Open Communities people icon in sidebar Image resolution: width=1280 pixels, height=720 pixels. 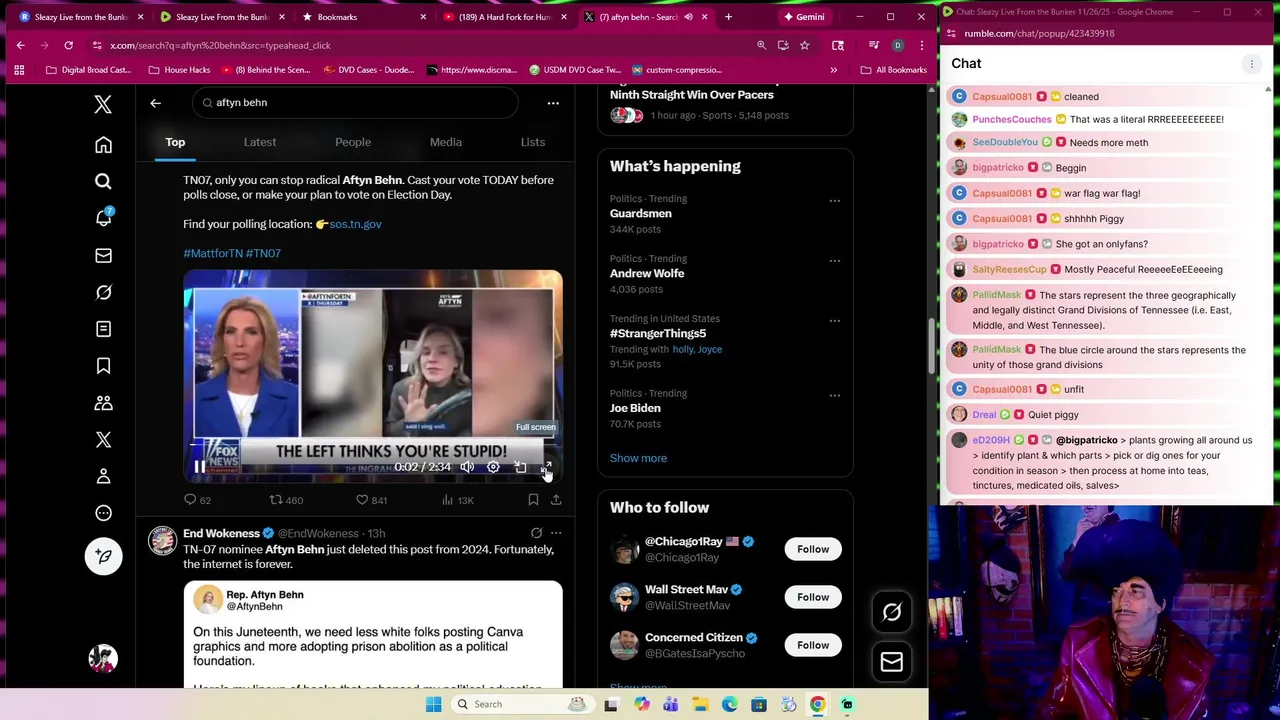point(103,403)
